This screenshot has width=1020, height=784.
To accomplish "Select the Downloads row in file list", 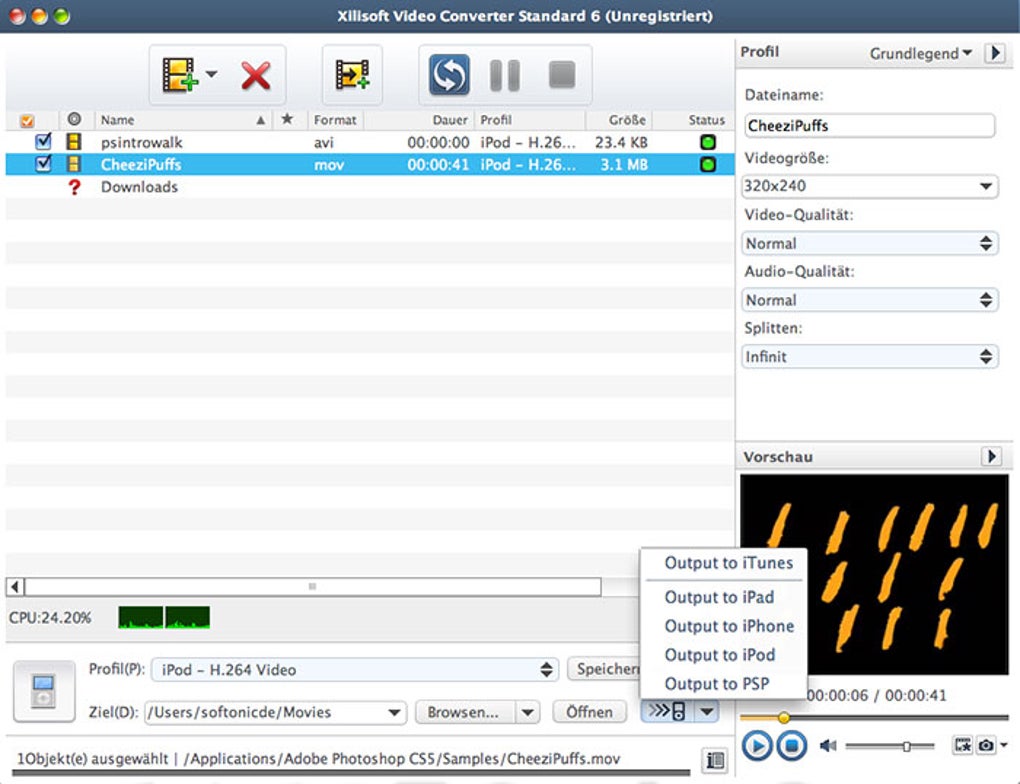I will pyautogui.click(x=369, y=187).
